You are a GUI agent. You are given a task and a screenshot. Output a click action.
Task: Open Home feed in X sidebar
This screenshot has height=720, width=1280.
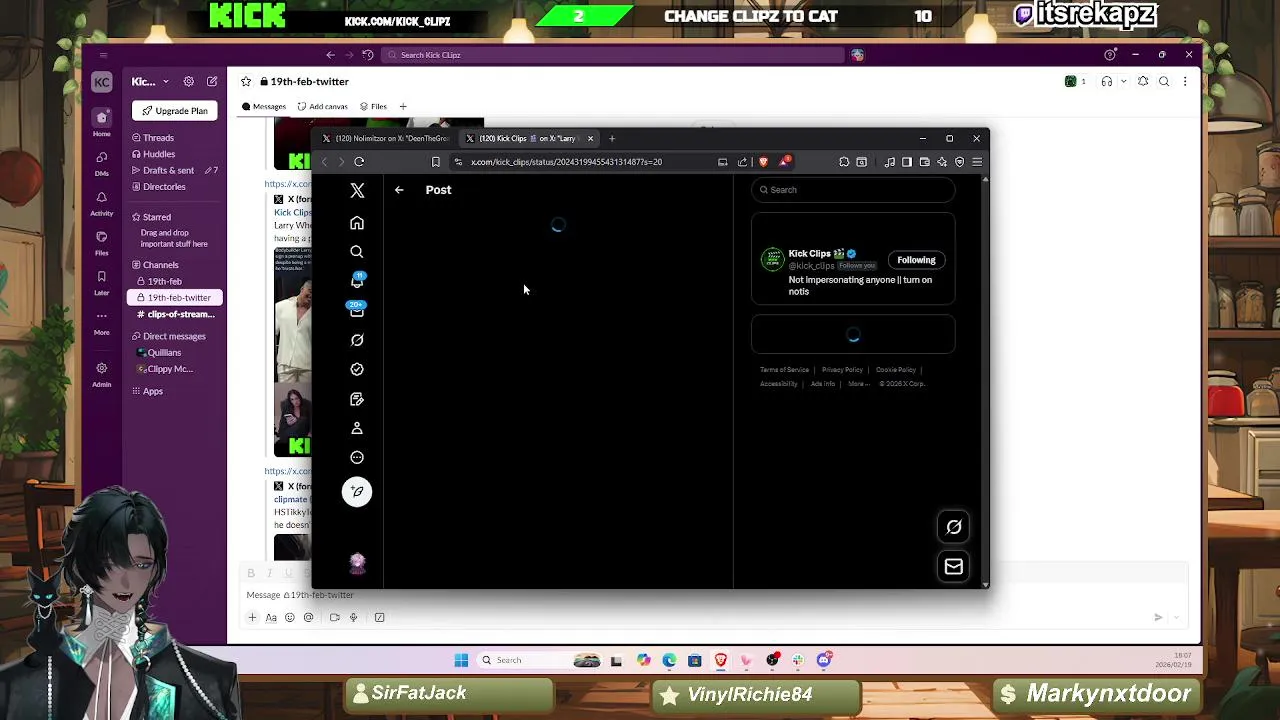coord(357,223)
